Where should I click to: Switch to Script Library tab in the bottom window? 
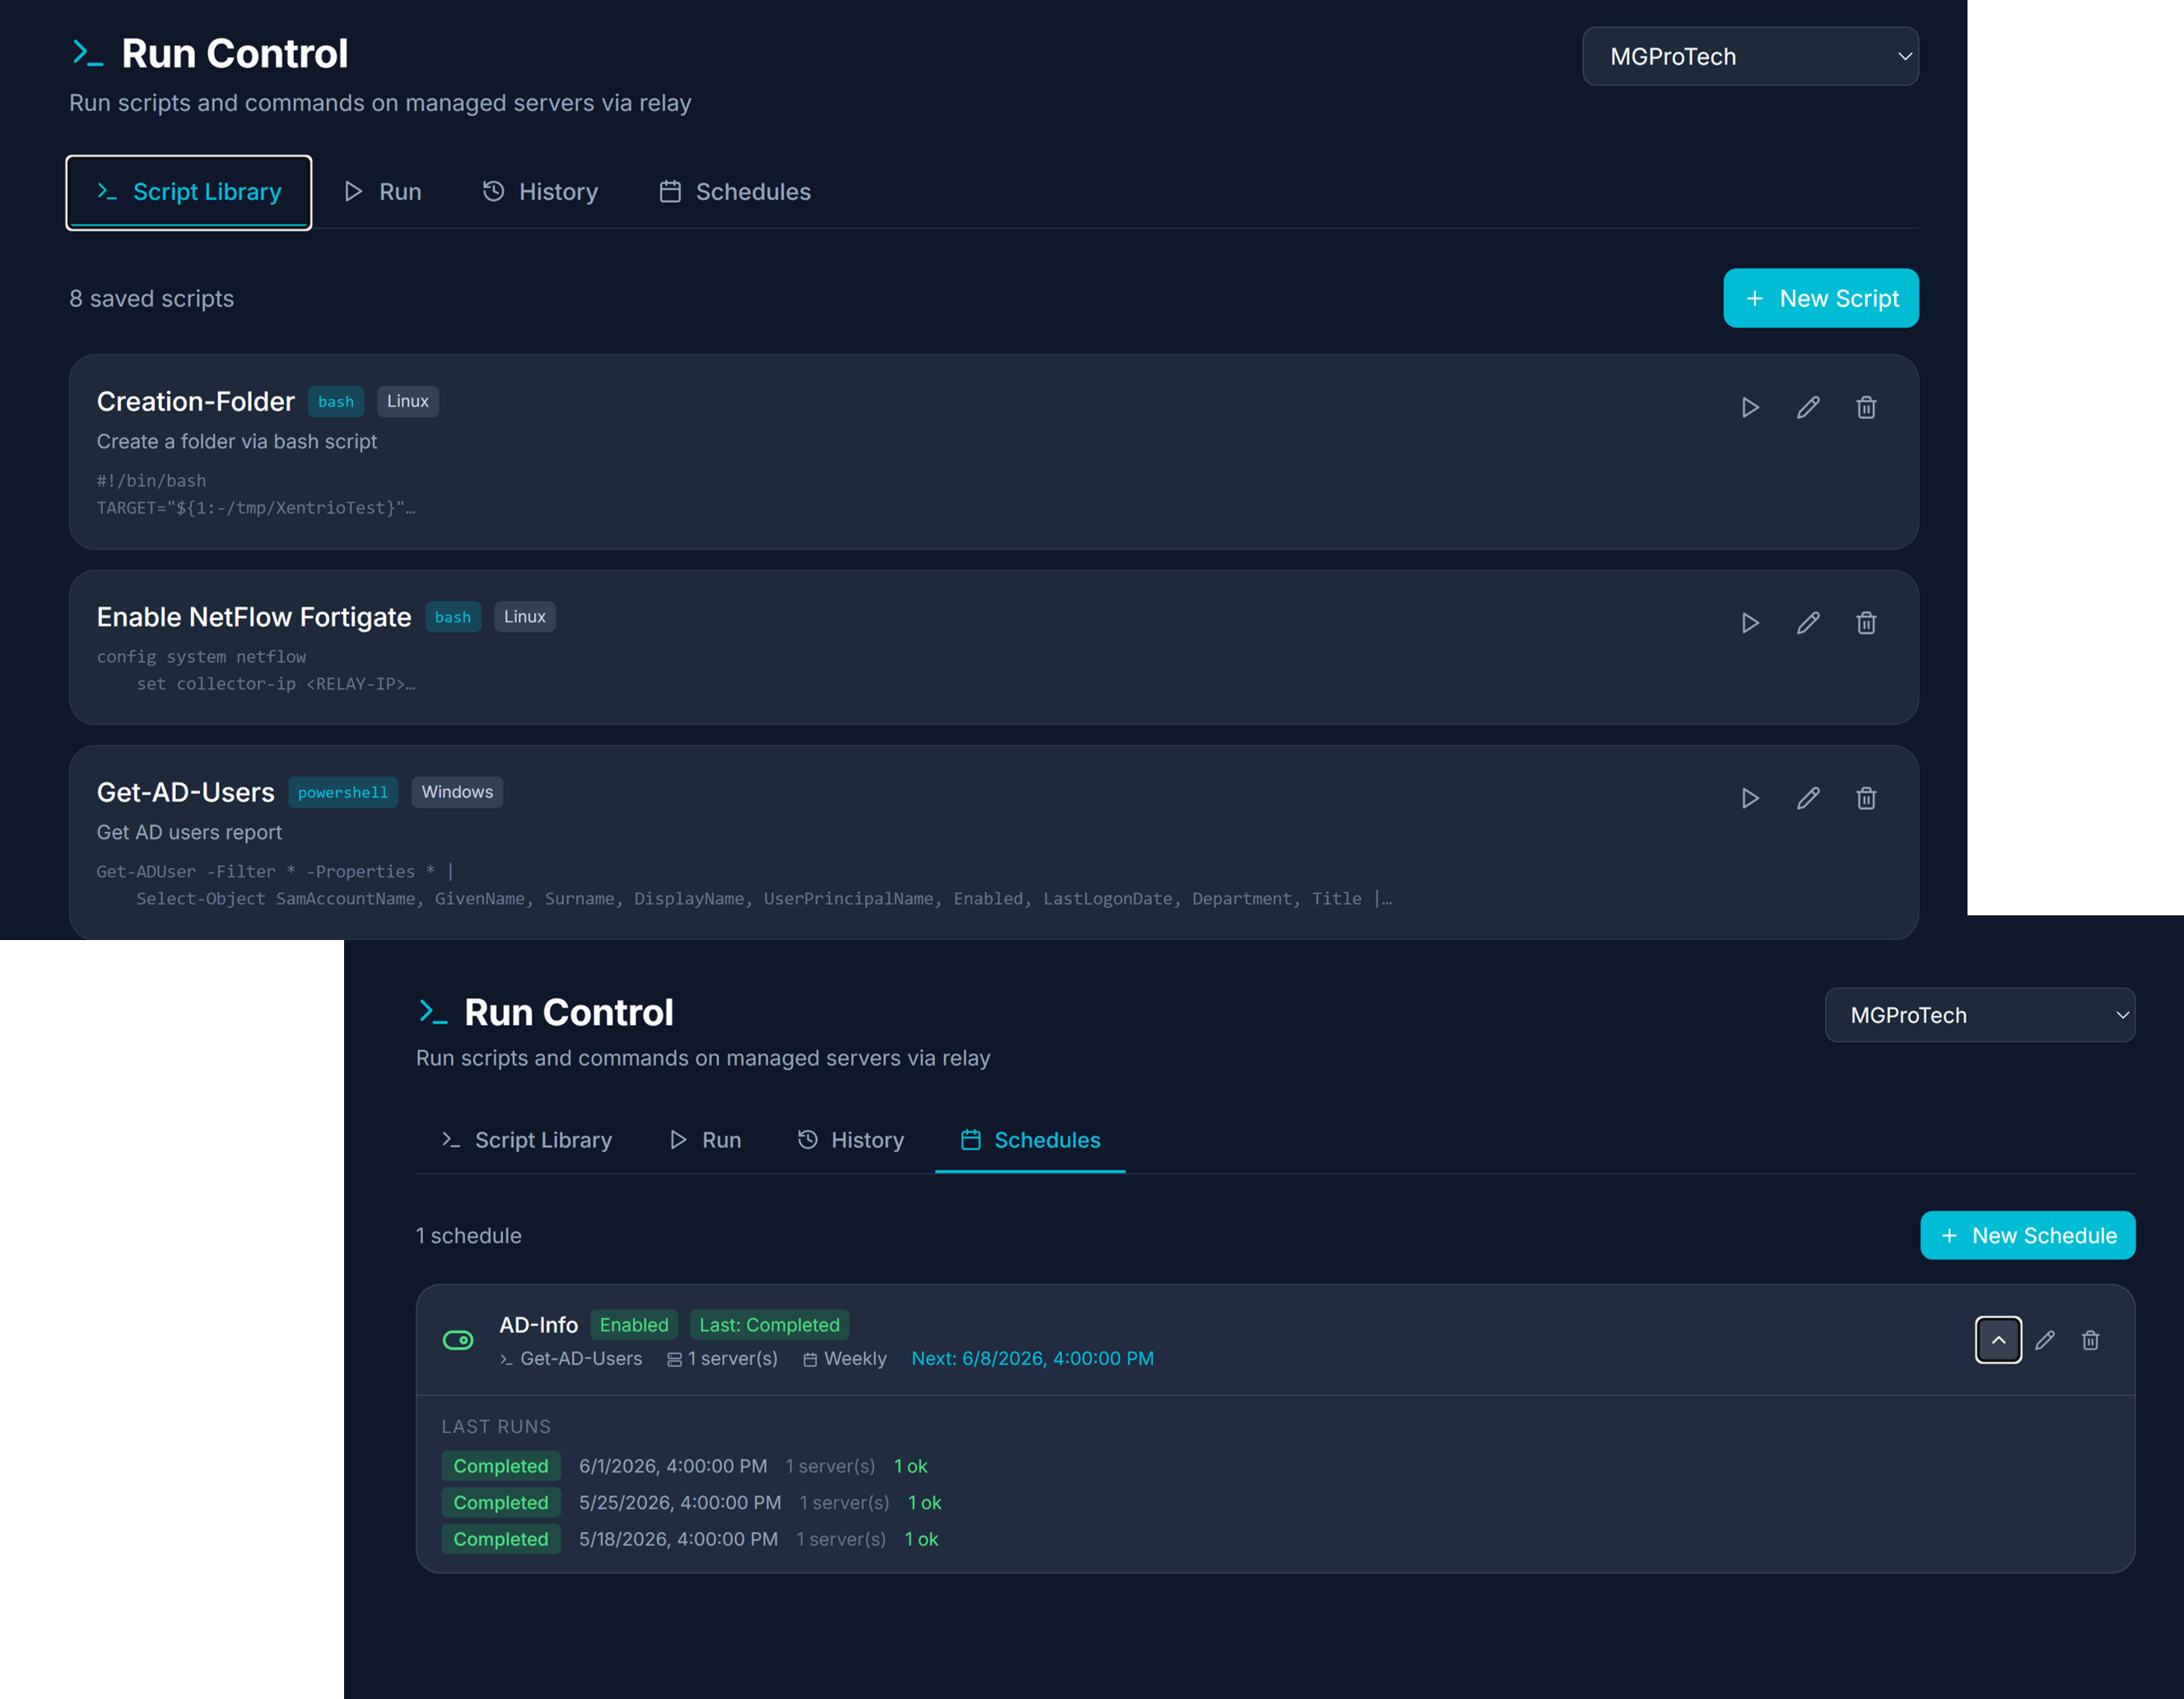tap(527, 1140)
